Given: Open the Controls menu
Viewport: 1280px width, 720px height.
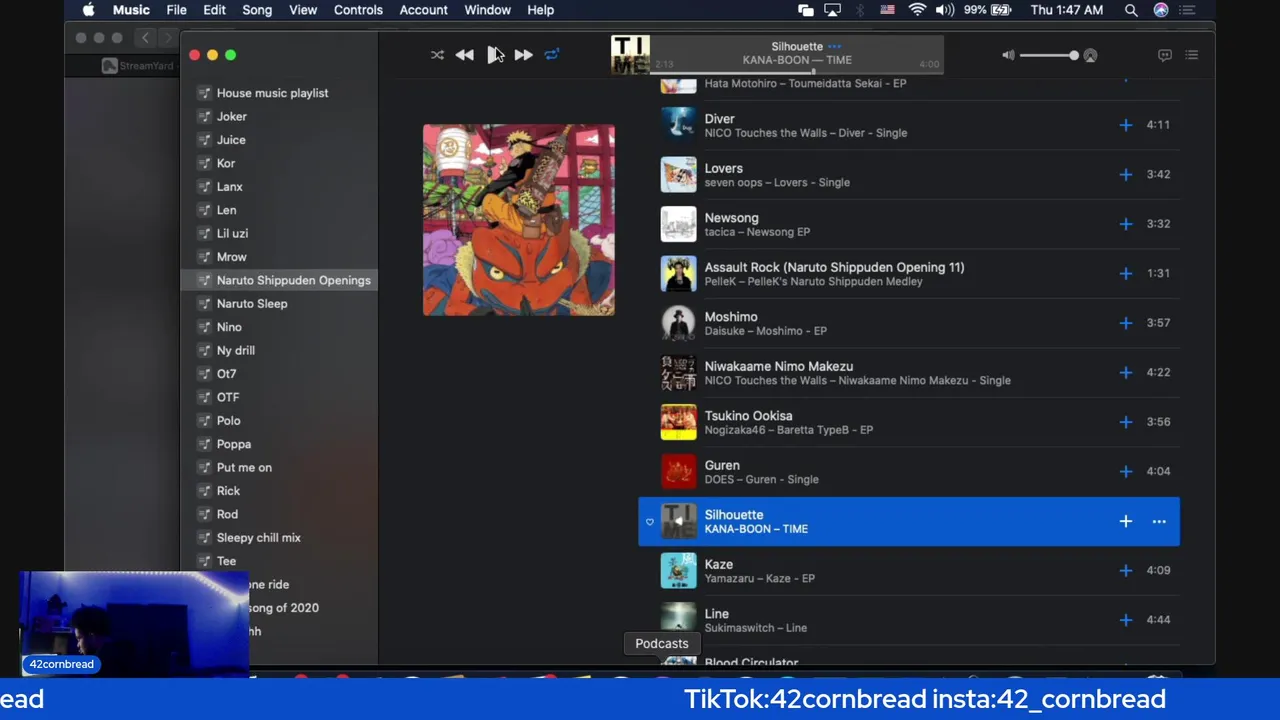Looking at the screenshot, I should [358, 10].
